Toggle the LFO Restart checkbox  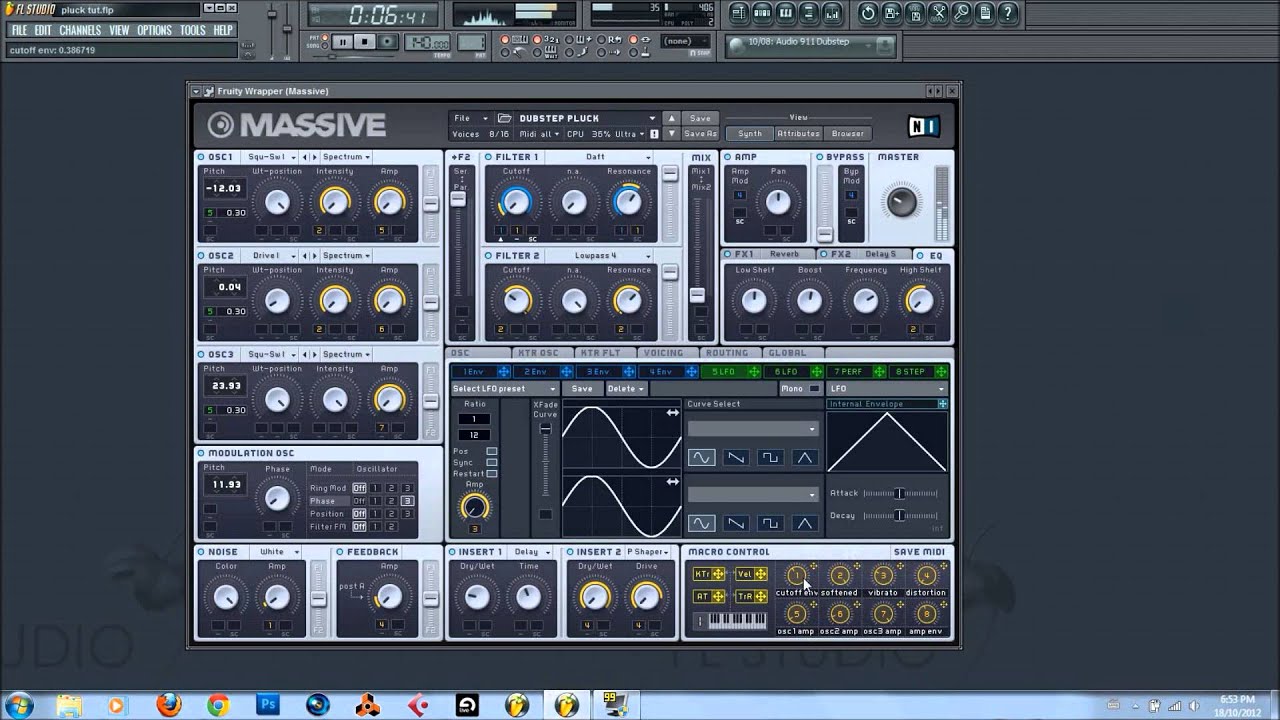(491, 473)
